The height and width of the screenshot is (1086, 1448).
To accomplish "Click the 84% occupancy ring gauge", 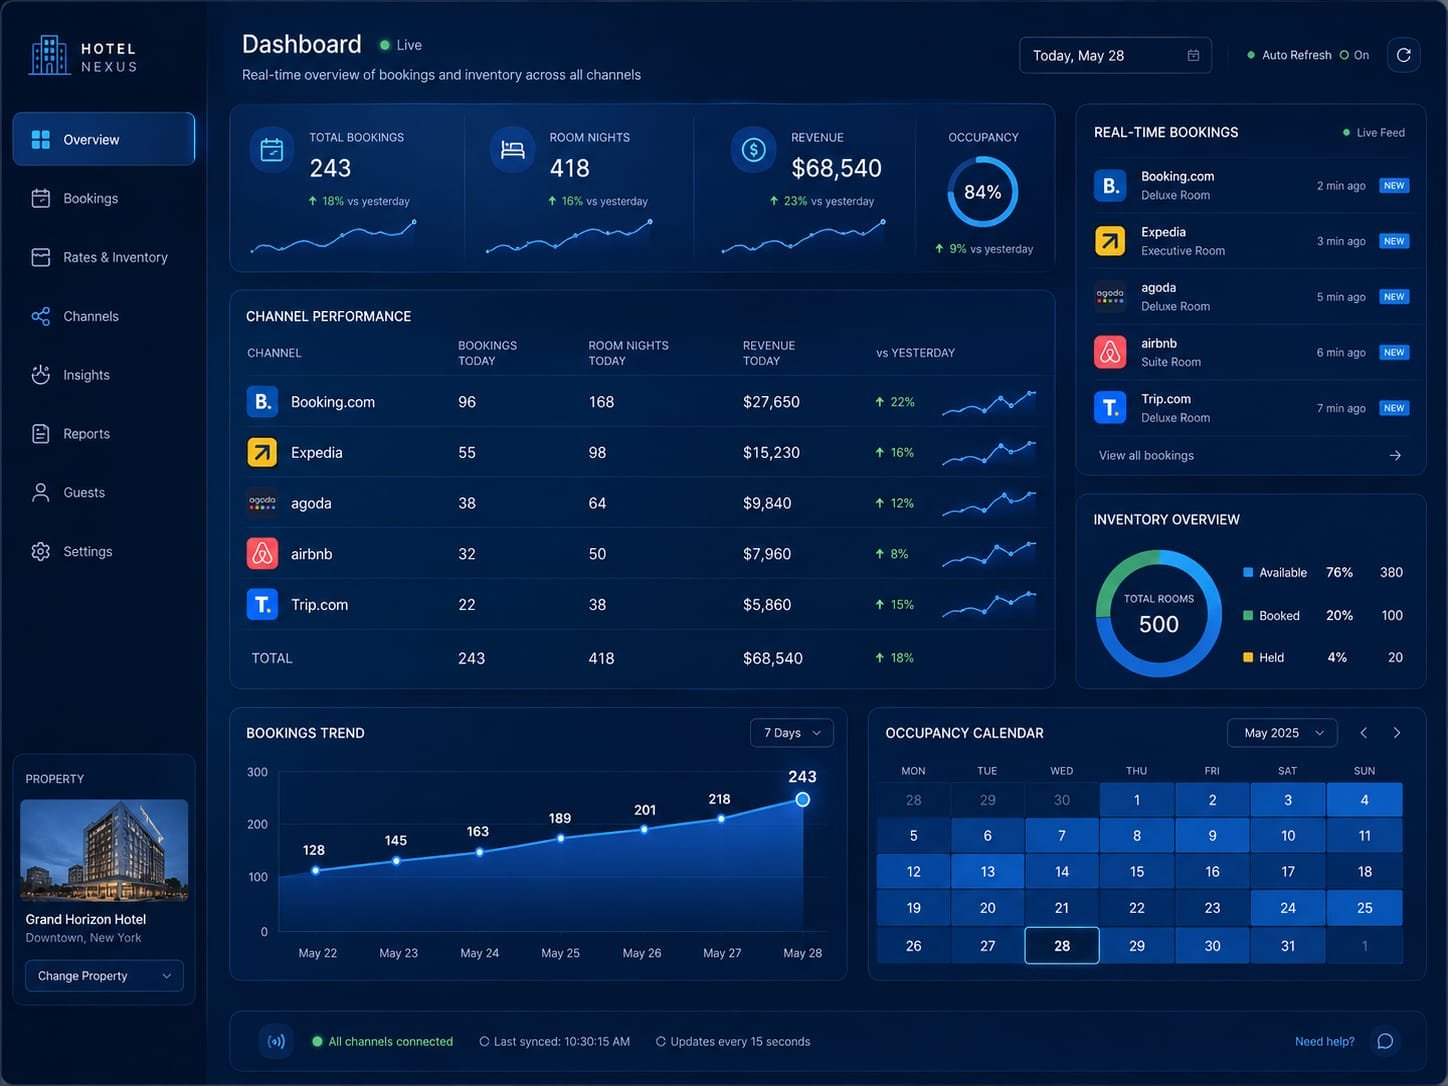I will point(982,192).
